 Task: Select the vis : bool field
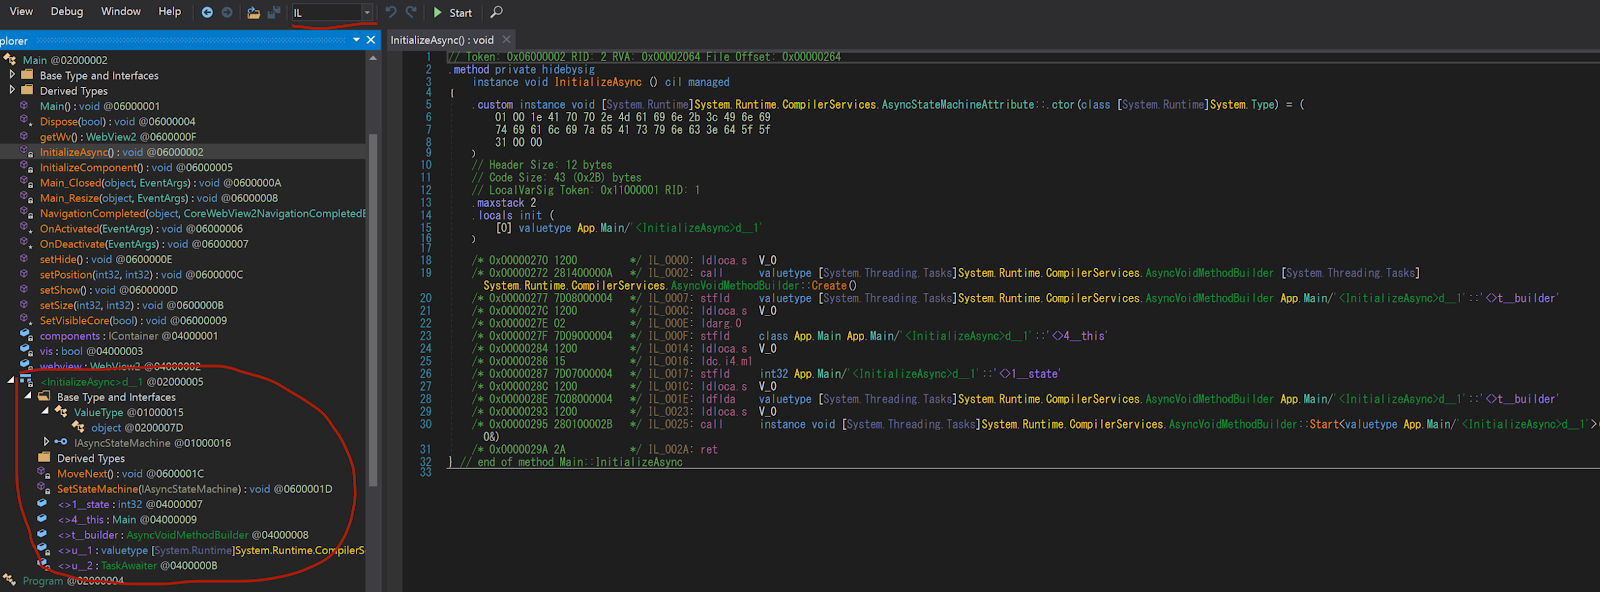(91, 351)
